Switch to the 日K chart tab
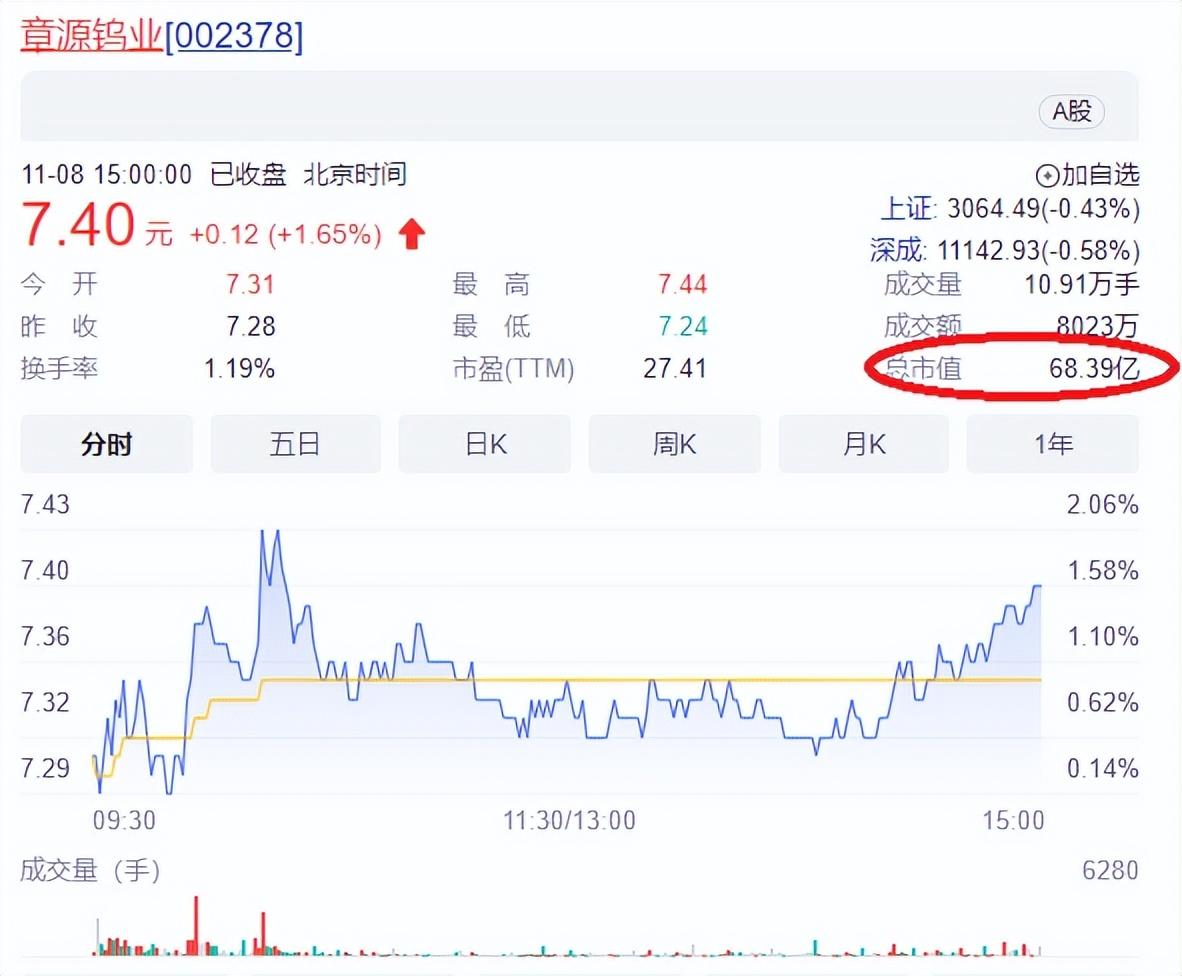 [x=485, y=444]
